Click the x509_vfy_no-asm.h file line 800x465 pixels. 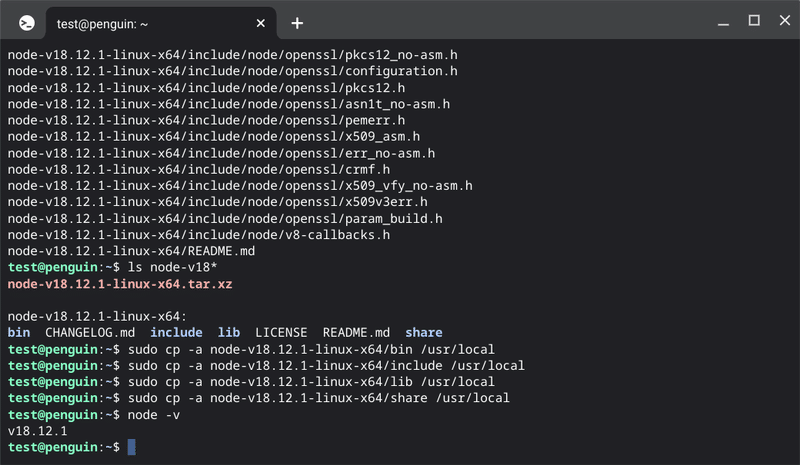[240, 186]
